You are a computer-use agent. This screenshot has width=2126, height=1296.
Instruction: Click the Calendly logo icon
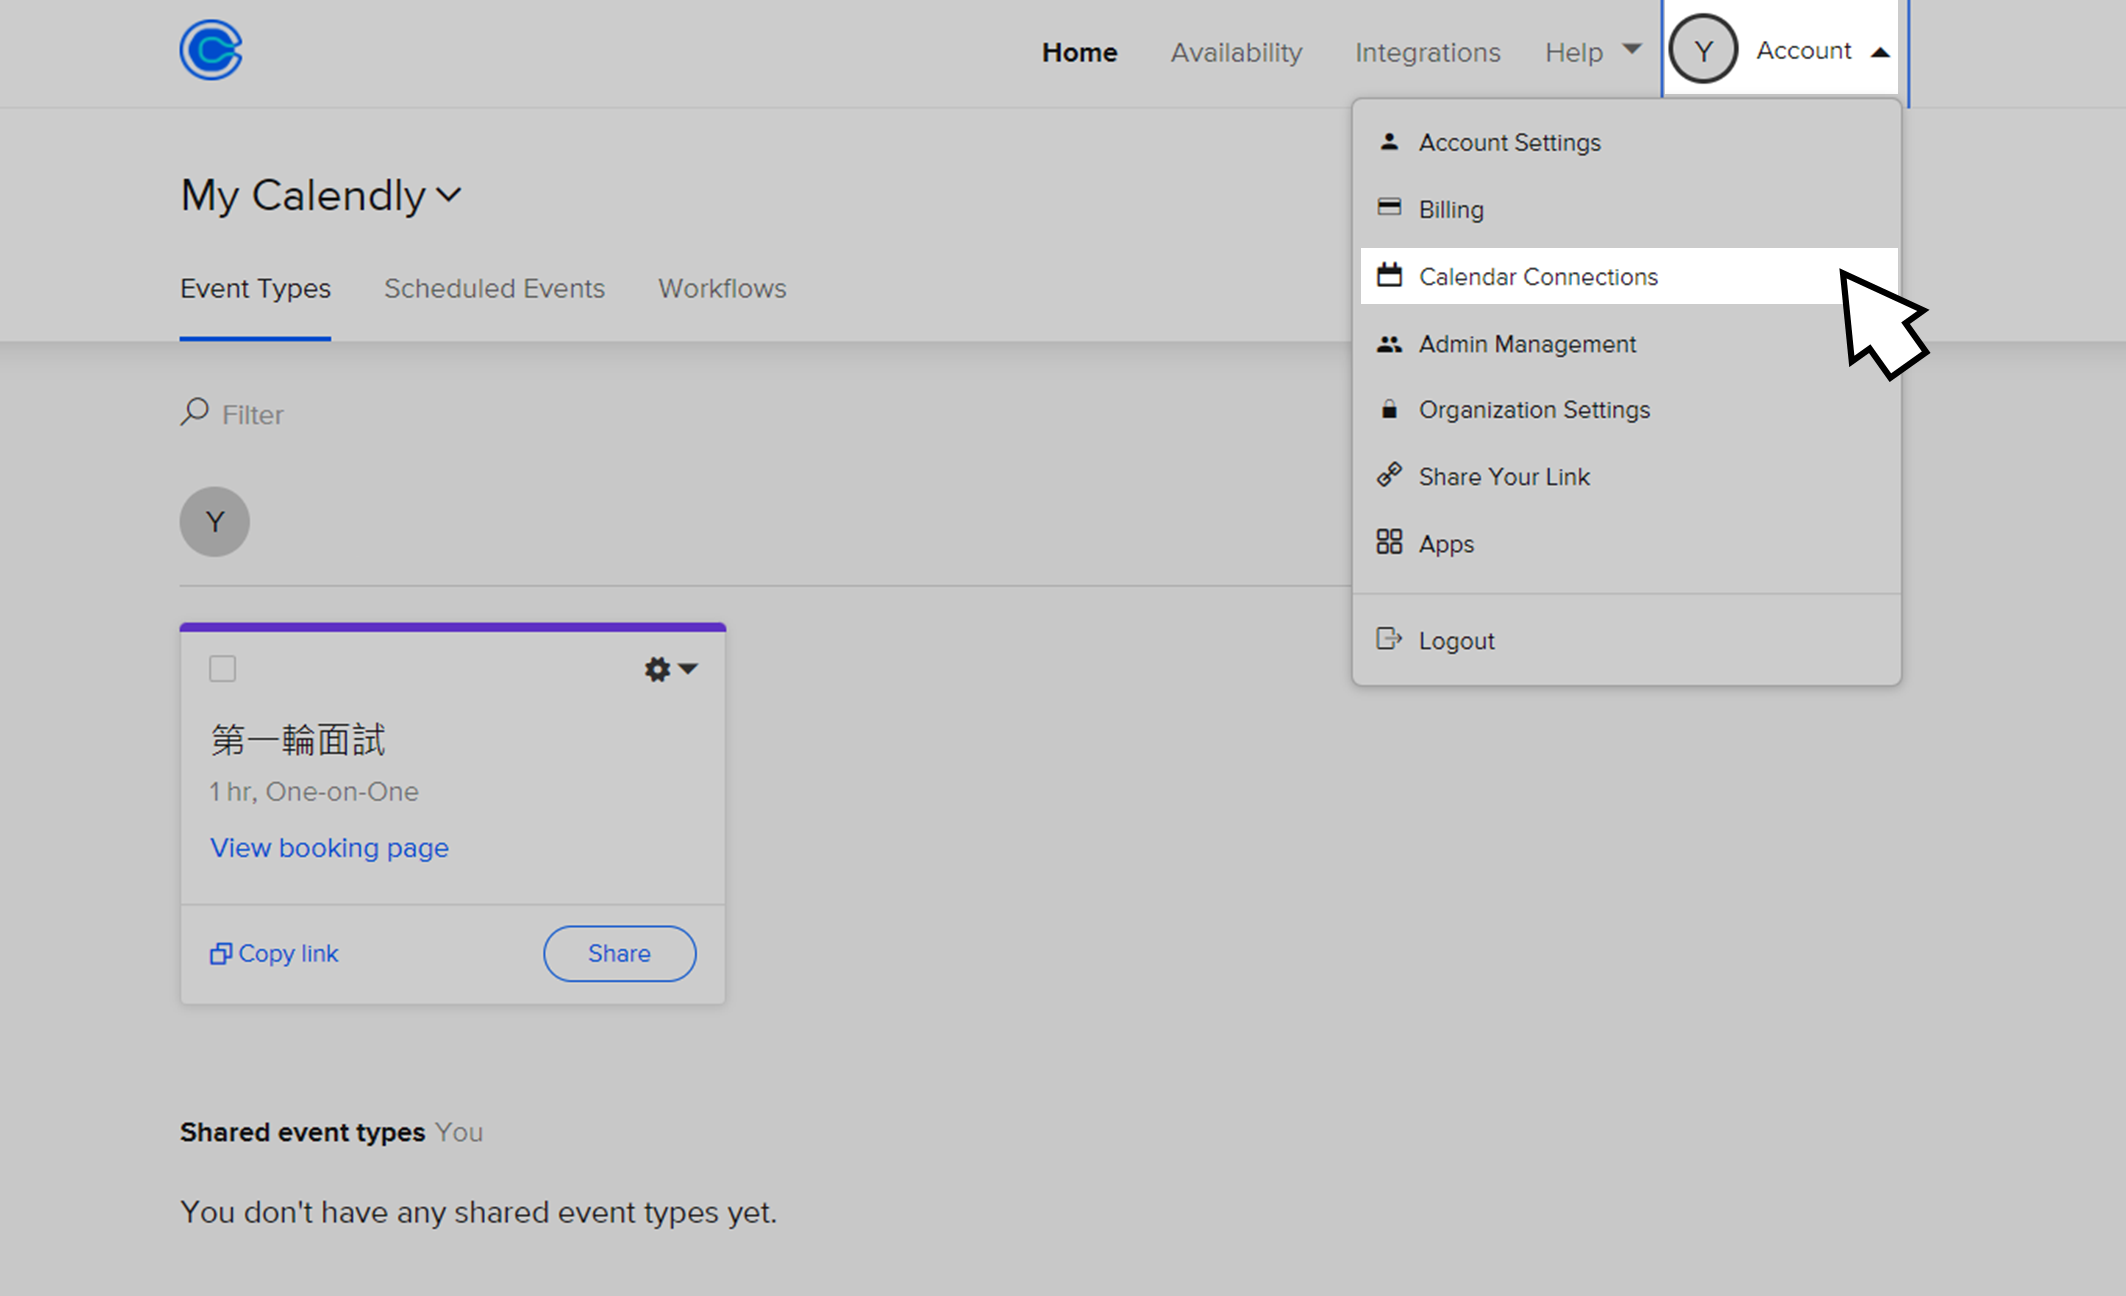click(211, 50)
